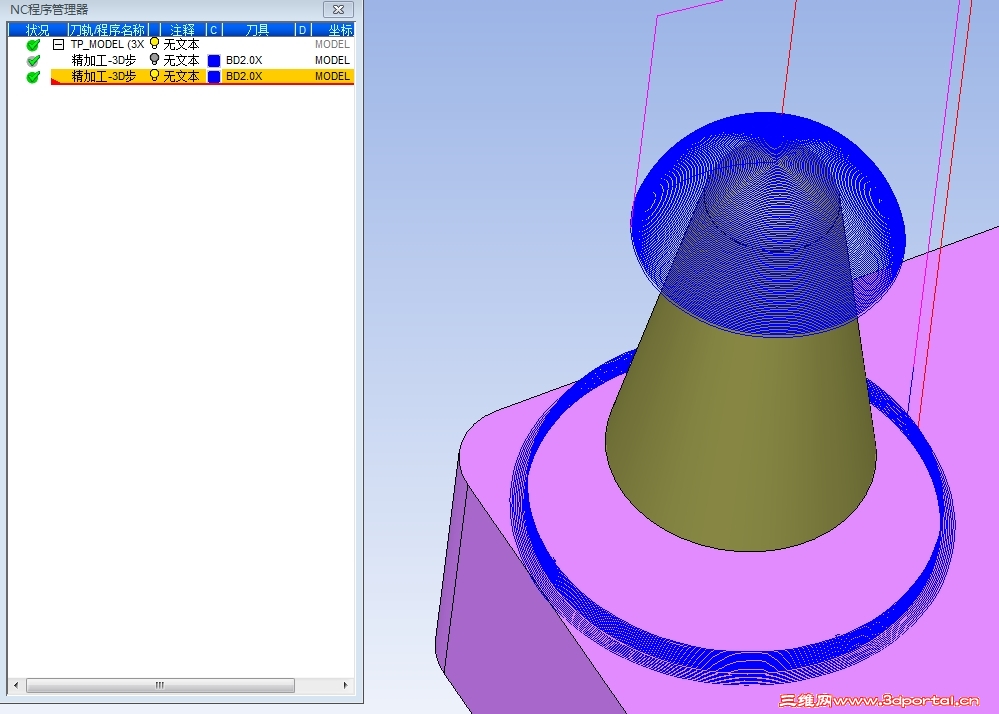Click the 刀轨/程序名称 column header
Viewport: 999px width, 714px height.
click(x=107, y=30)
